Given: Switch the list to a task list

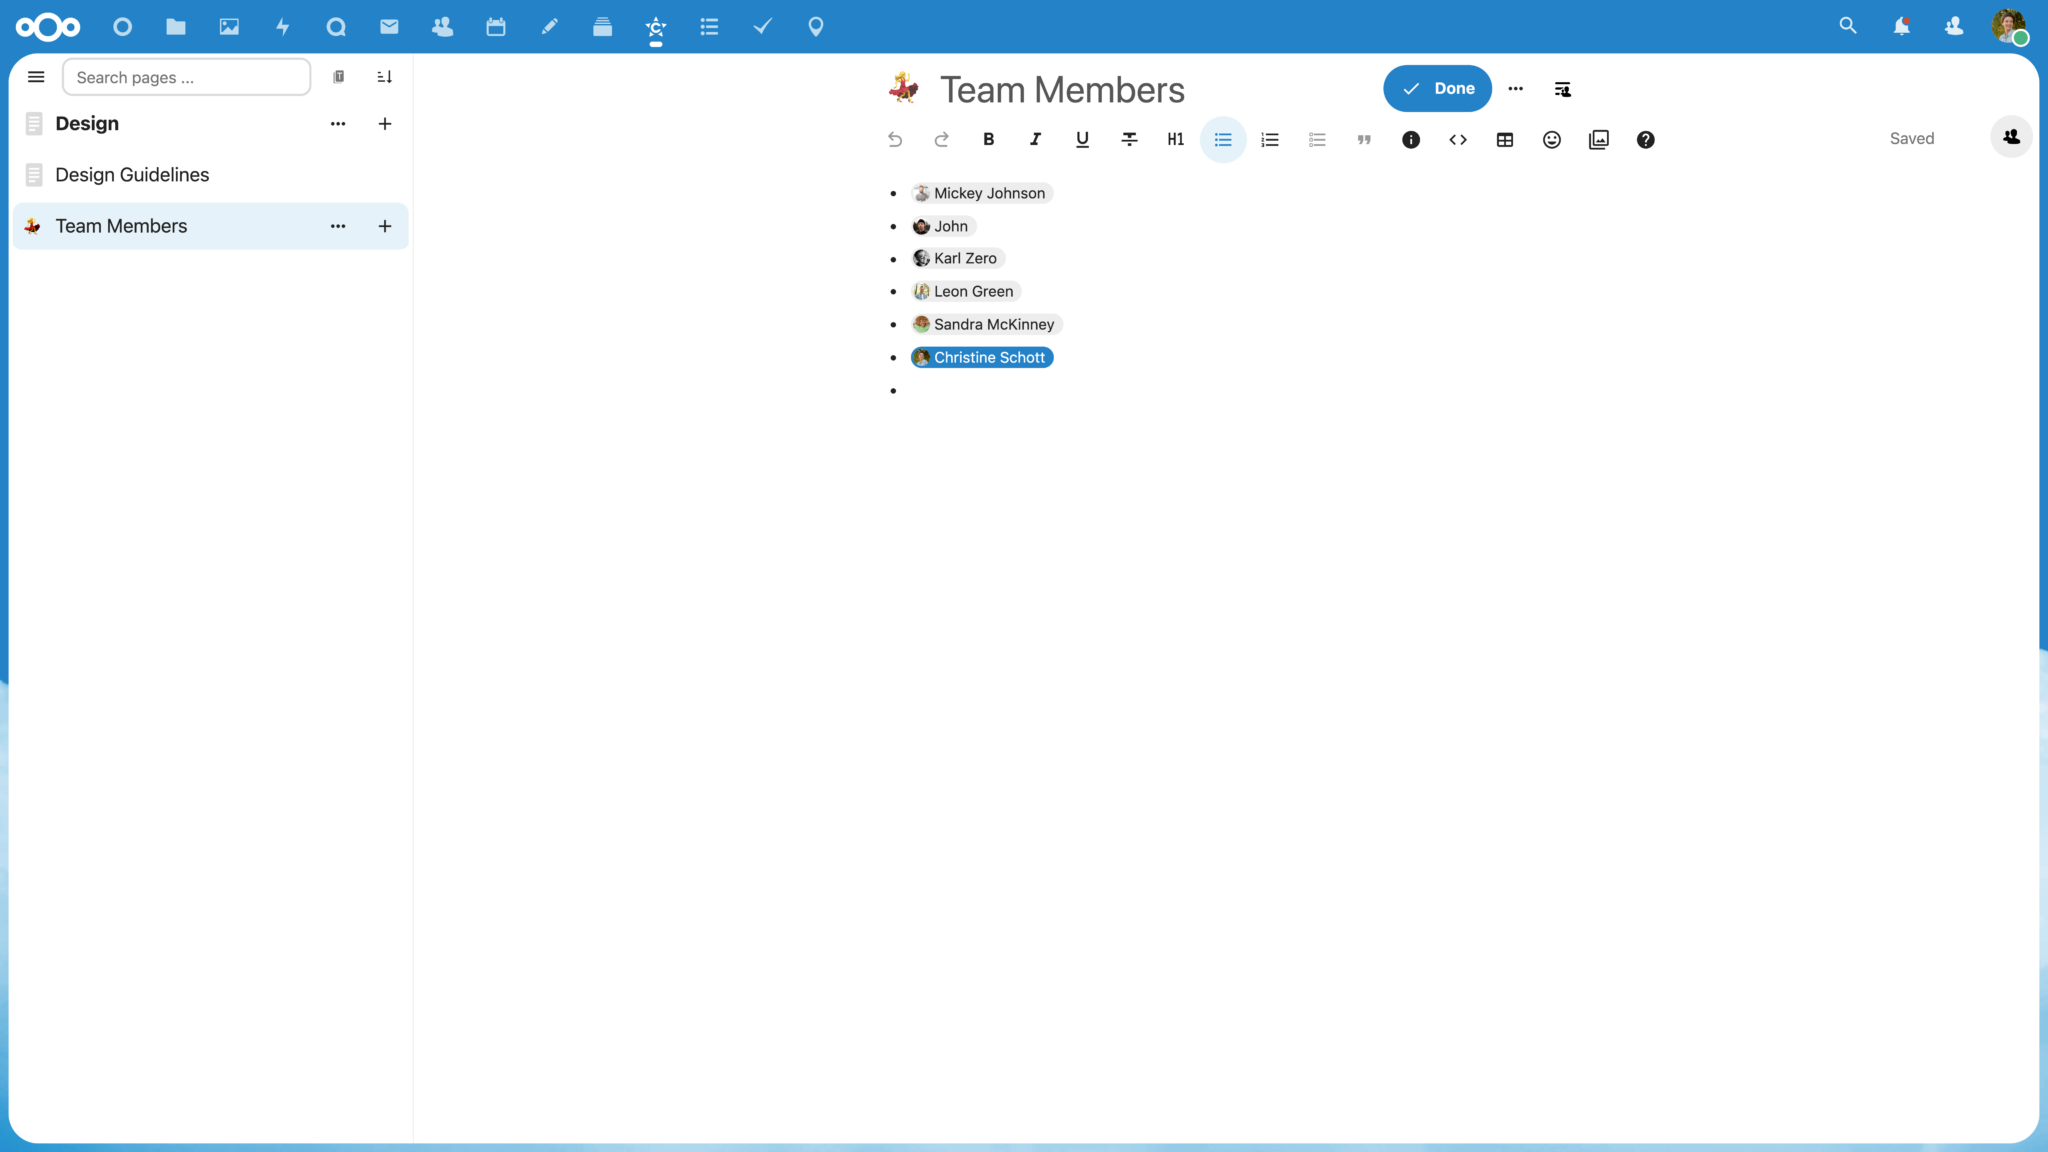Looking at the screenshot, I should pos(1316,139).
